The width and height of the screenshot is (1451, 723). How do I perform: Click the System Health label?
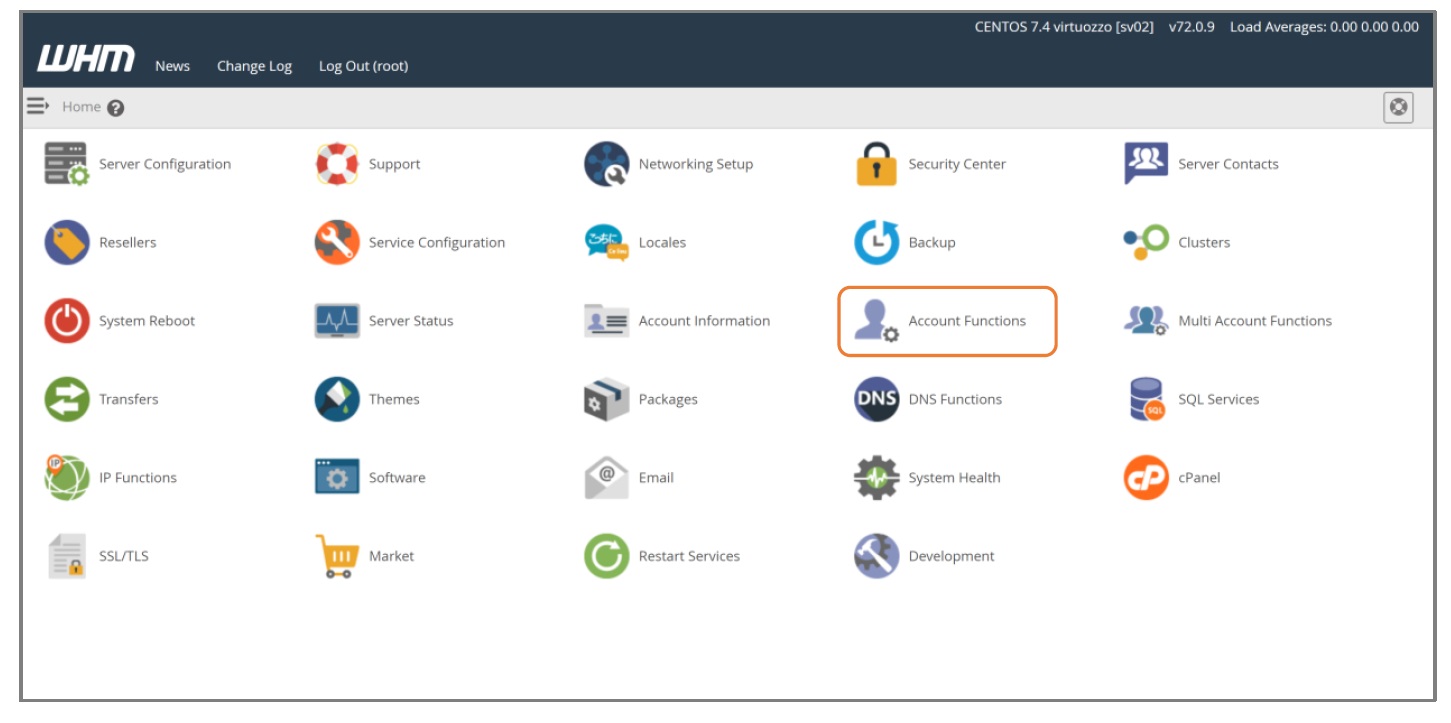coord(954,477)
